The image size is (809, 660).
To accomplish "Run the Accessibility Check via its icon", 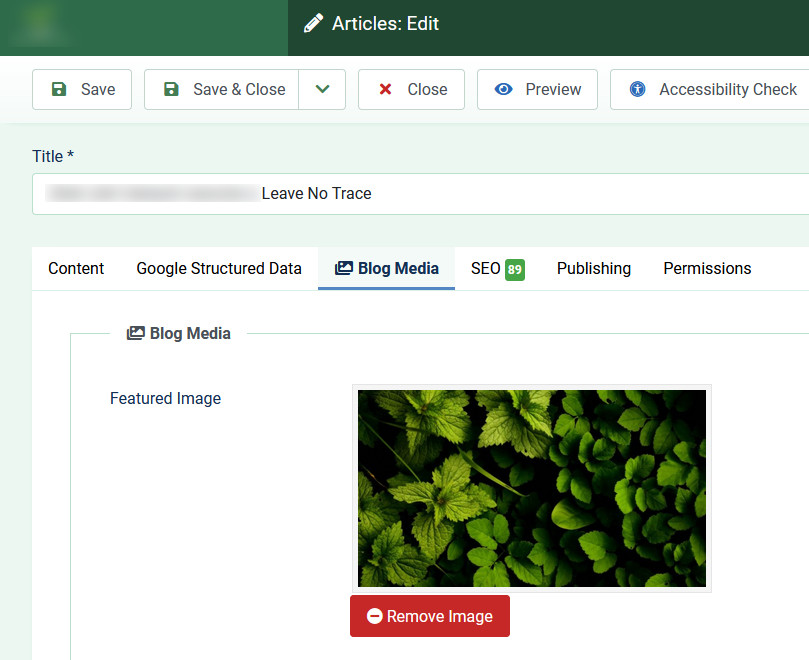I will [638, 89].
